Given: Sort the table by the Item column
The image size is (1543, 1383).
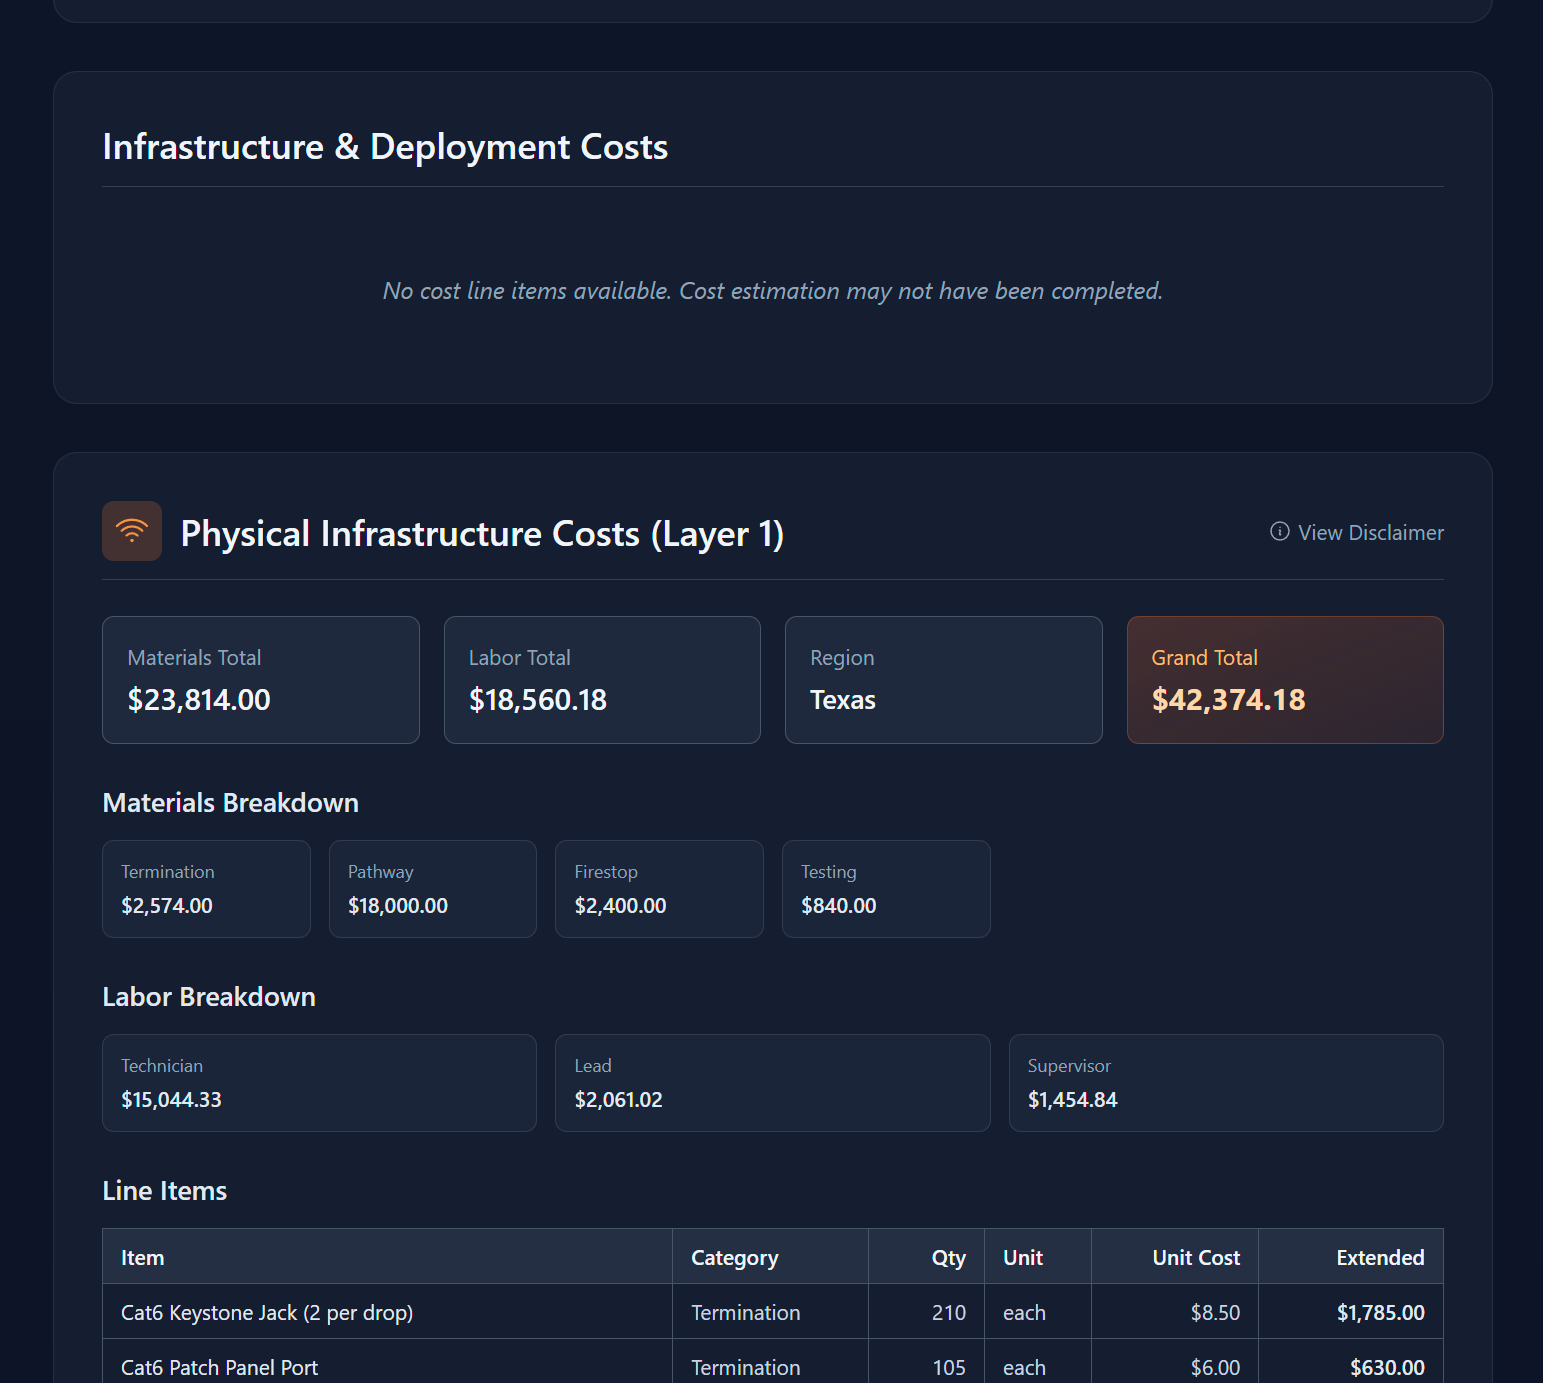Looking at the screenshot, I should 142,1257.
